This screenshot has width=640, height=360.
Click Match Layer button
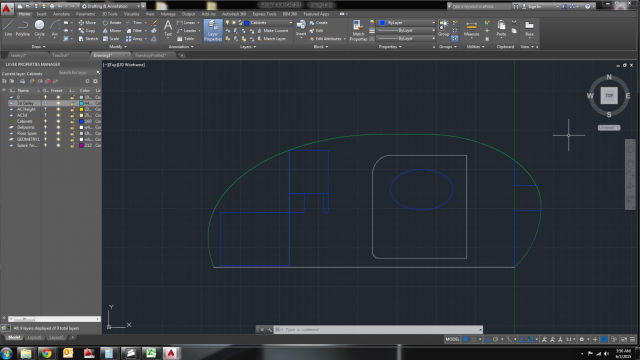[271, 39]
